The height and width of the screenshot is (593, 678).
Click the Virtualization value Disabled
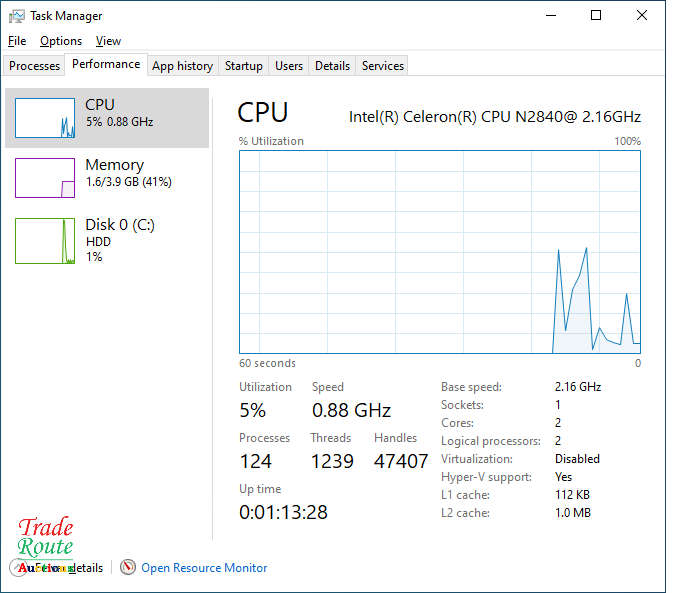(x=577, y=459)
